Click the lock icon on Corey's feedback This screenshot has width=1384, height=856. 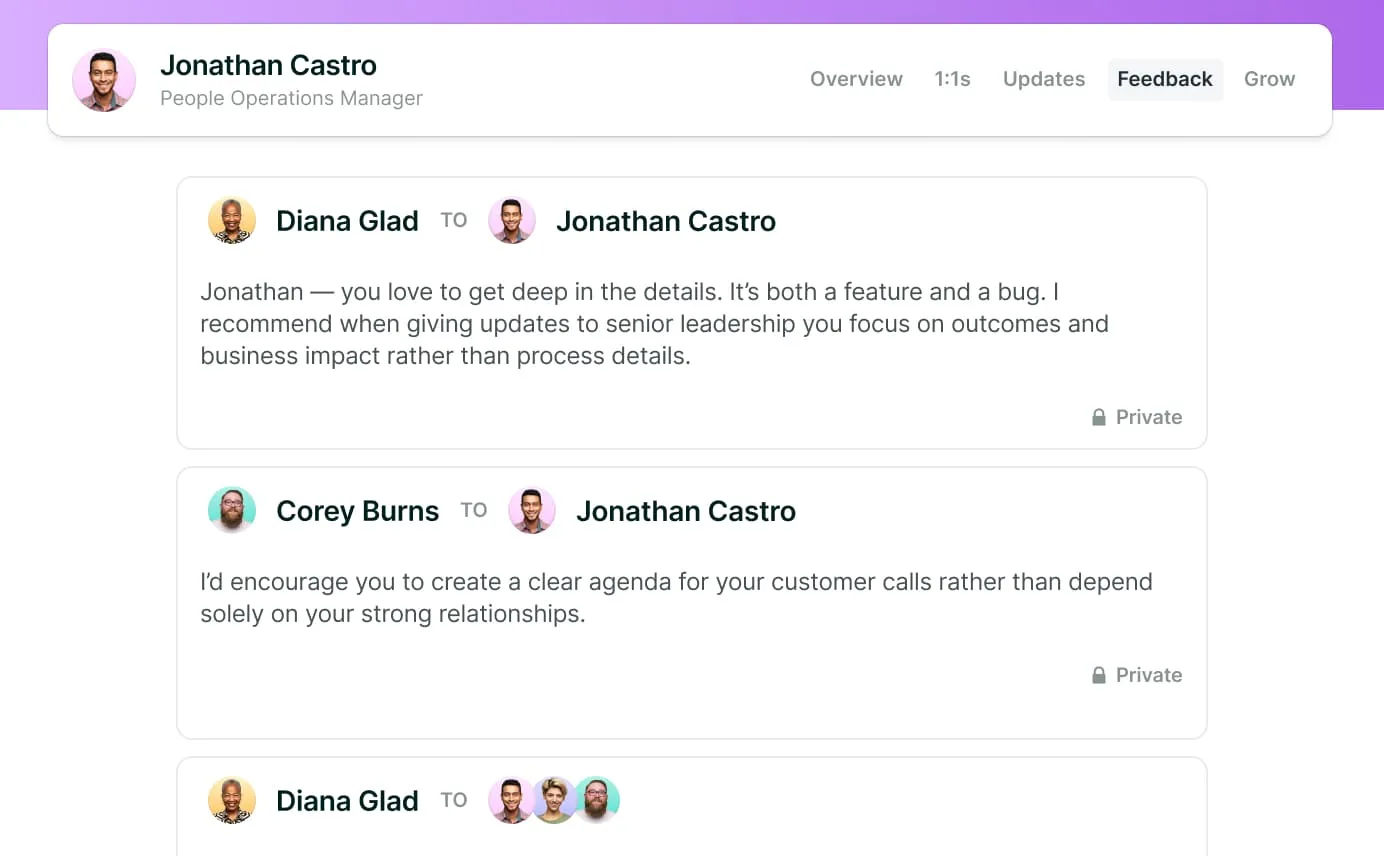pyautogui.click(x=1099, y=675)
